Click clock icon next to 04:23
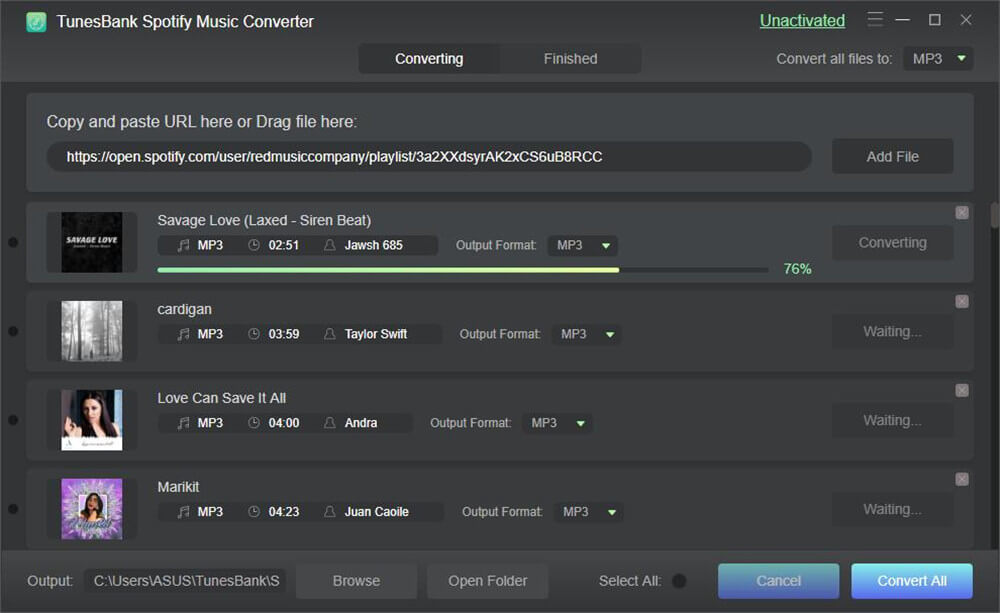Screen dimensions: 1000x613 pos(254,512)
